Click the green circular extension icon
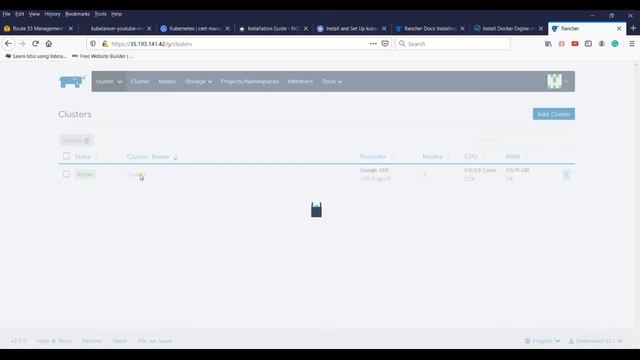The width and height of the screenshot is (640, 360). point(615,44)
